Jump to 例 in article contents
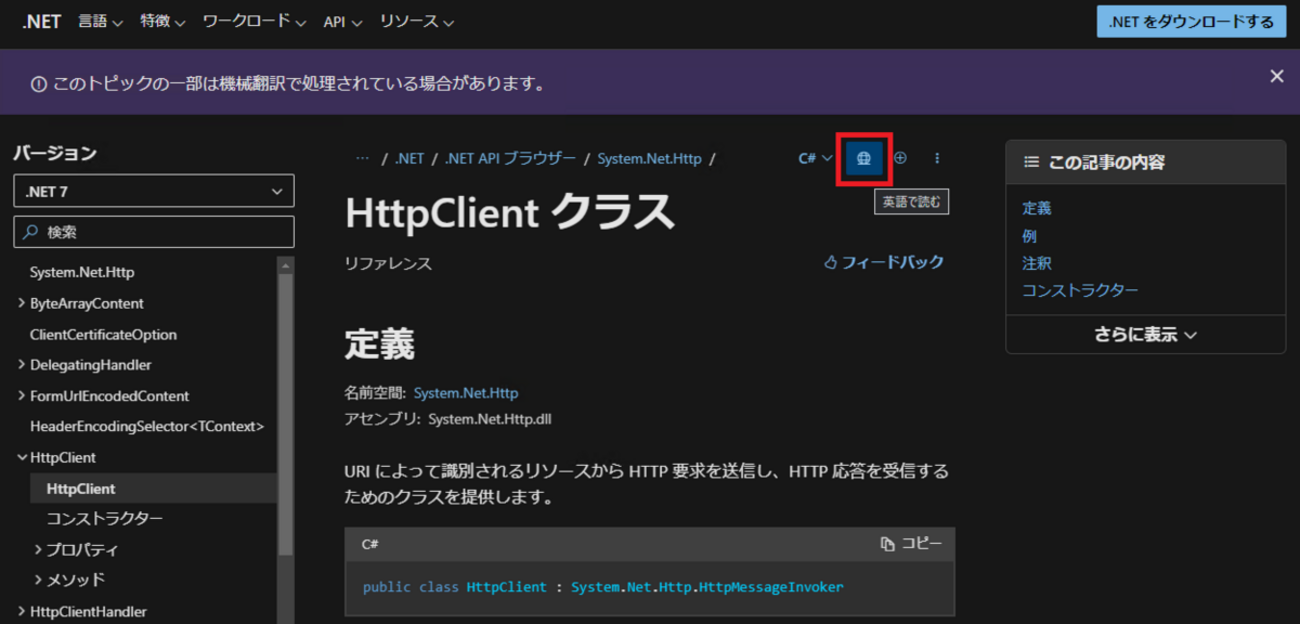 tap(1029, 236)
